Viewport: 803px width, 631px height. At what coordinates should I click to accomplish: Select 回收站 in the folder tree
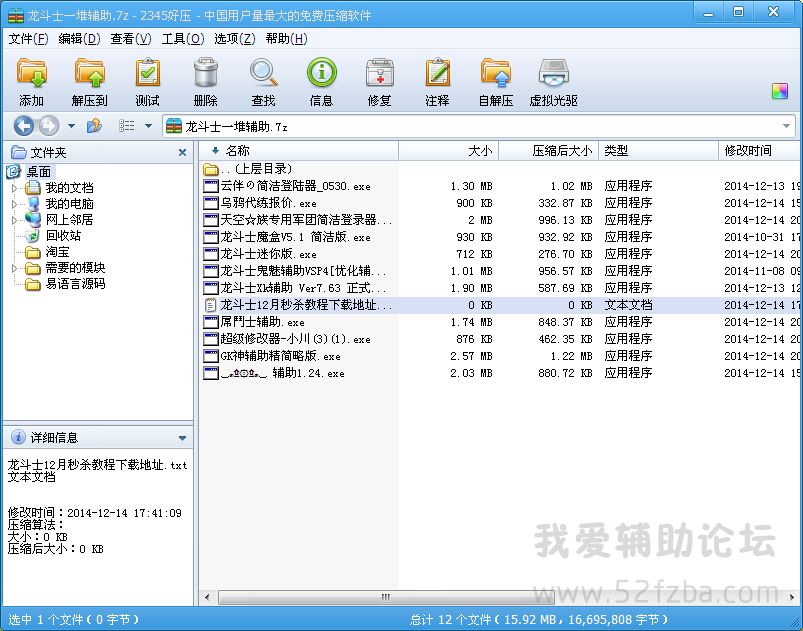(x=63, y=236)
